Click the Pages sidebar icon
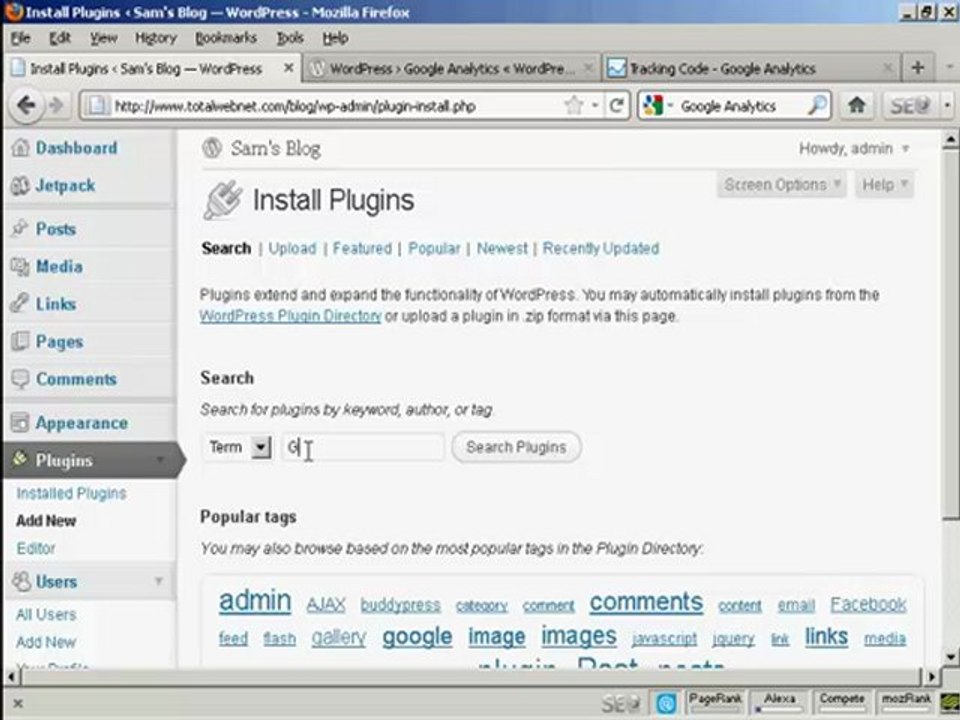 click(x=20, y=341)
